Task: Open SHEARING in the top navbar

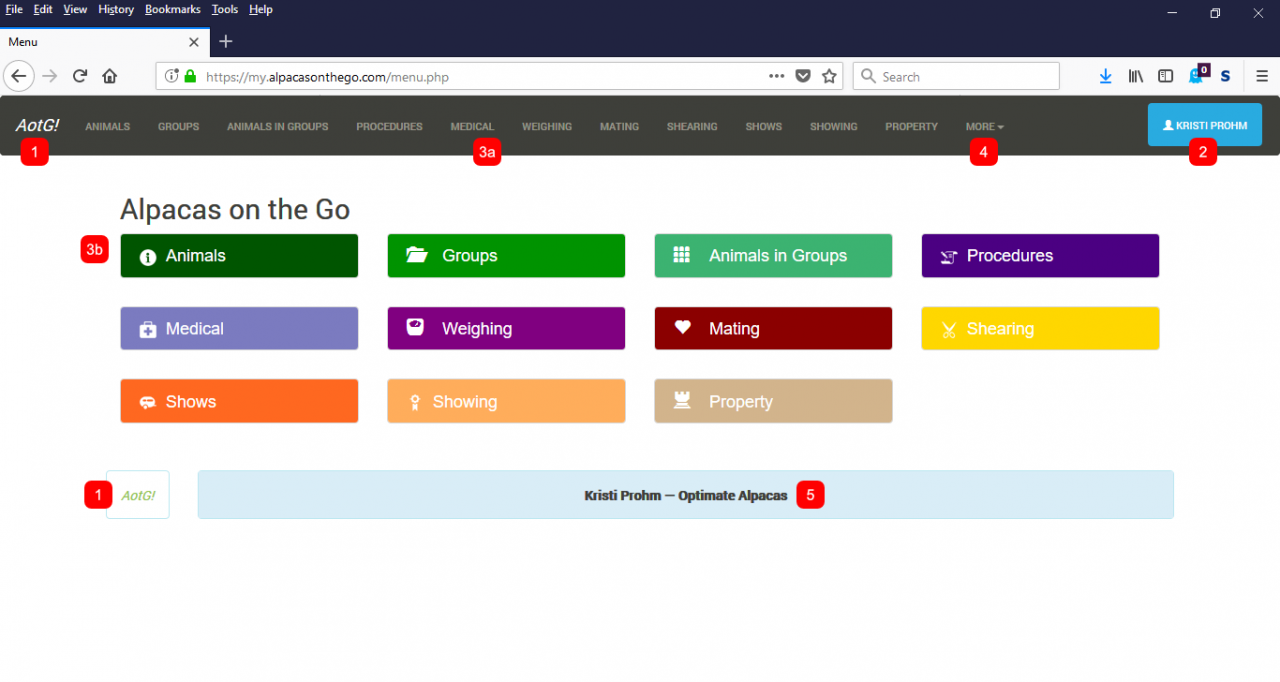Action: pos(692,127)
